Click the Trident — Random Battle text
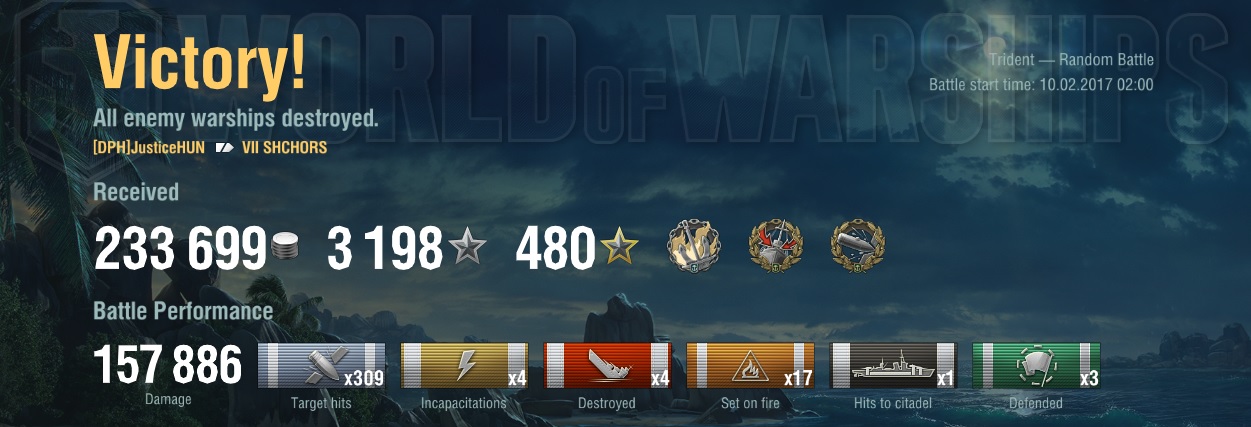Image resolution: width=1251 pixels, height=427 pixels. [x=1069, y=60]
